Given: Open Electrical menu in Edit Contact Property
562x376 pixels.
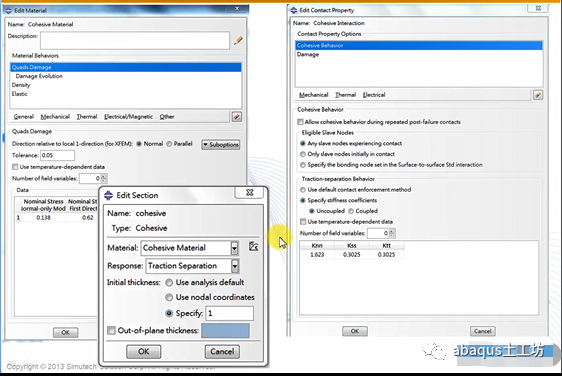Looking at the screenshot, I should (x=374, y=95).
